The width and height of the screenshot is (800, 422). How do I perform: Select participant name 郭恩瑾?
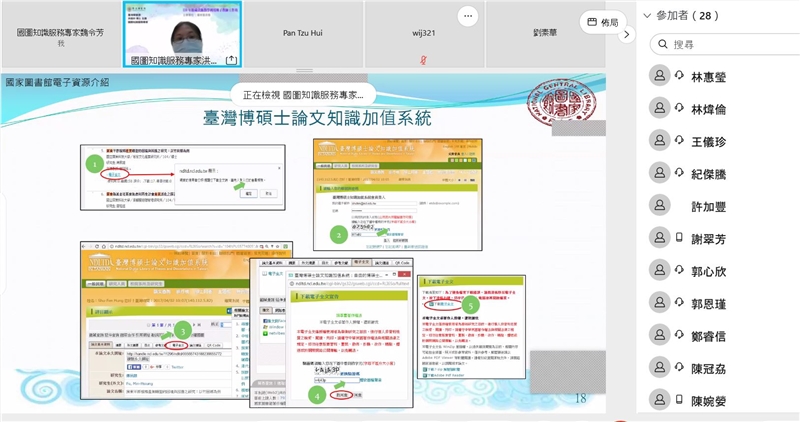tap(708, 304)
